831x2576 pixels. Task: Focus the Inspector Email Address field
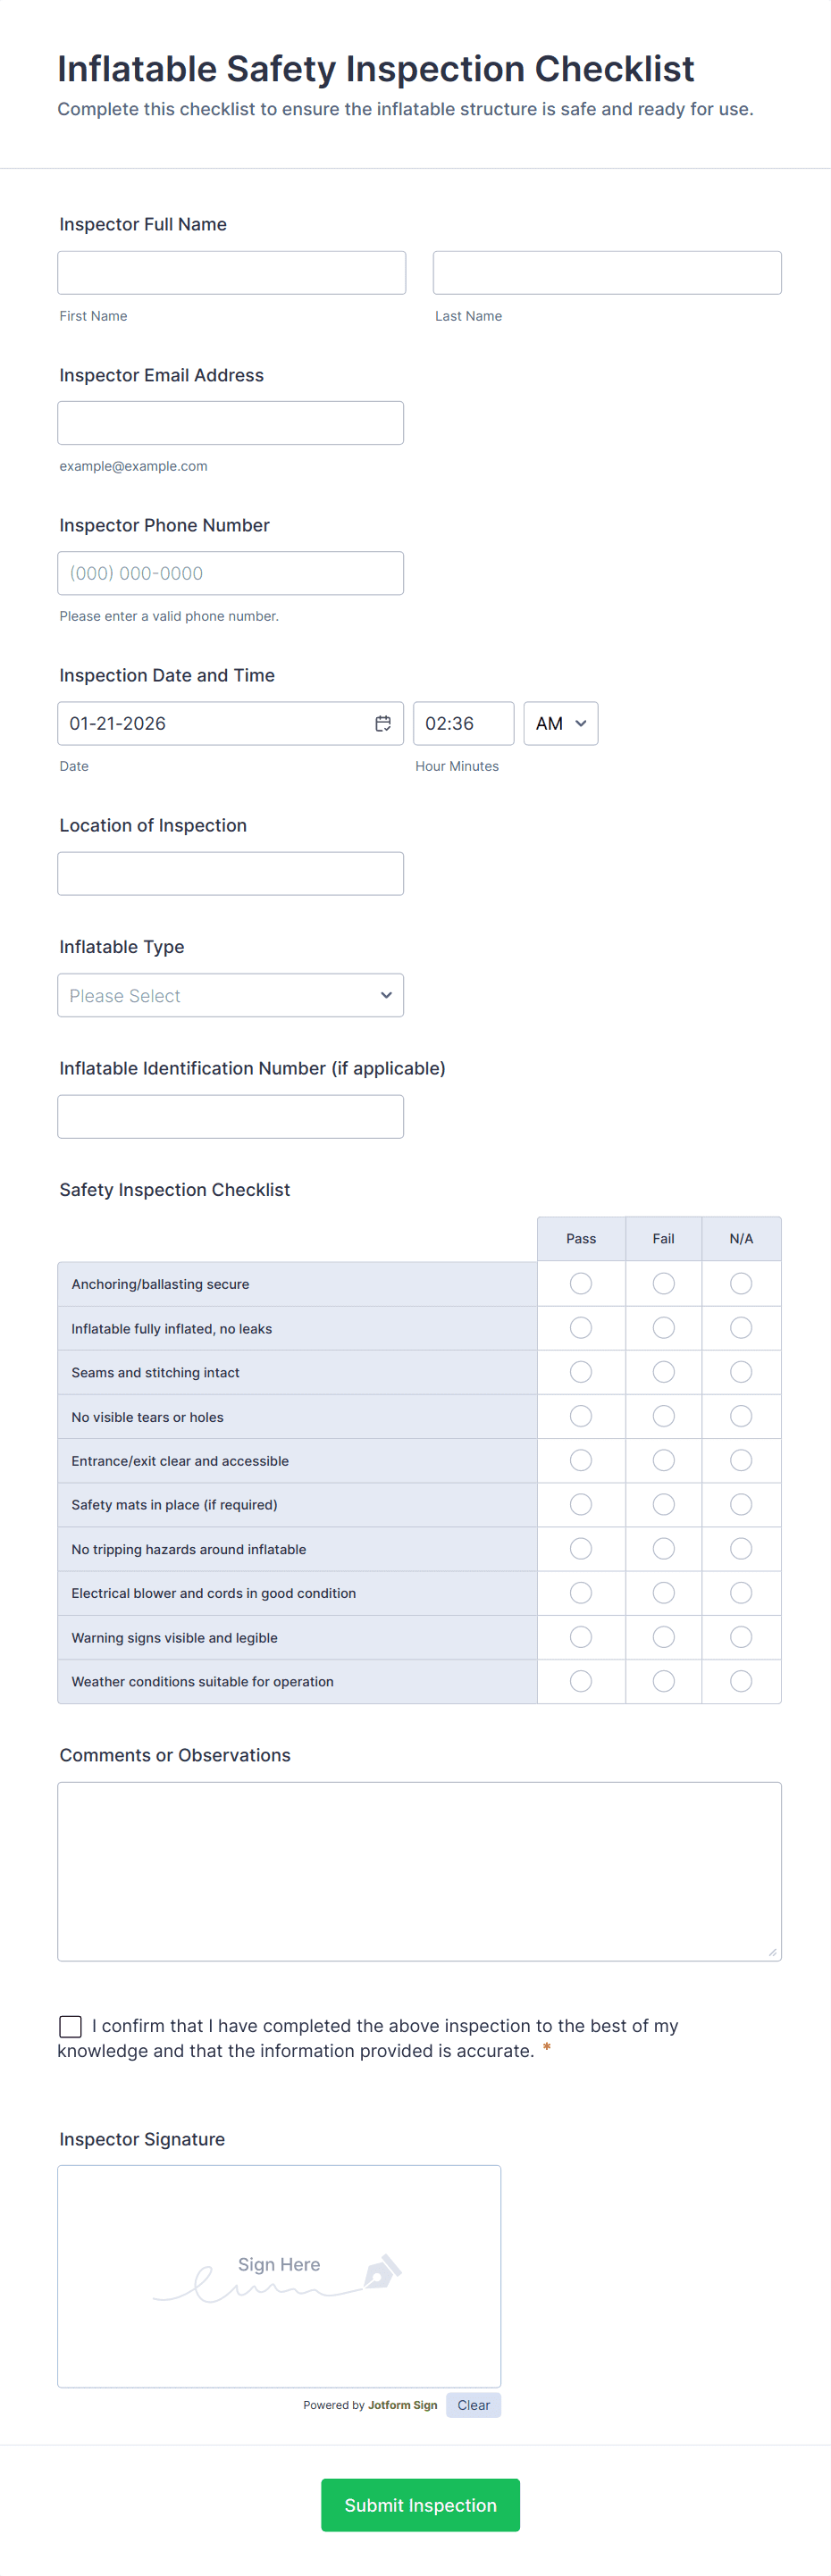230,422
